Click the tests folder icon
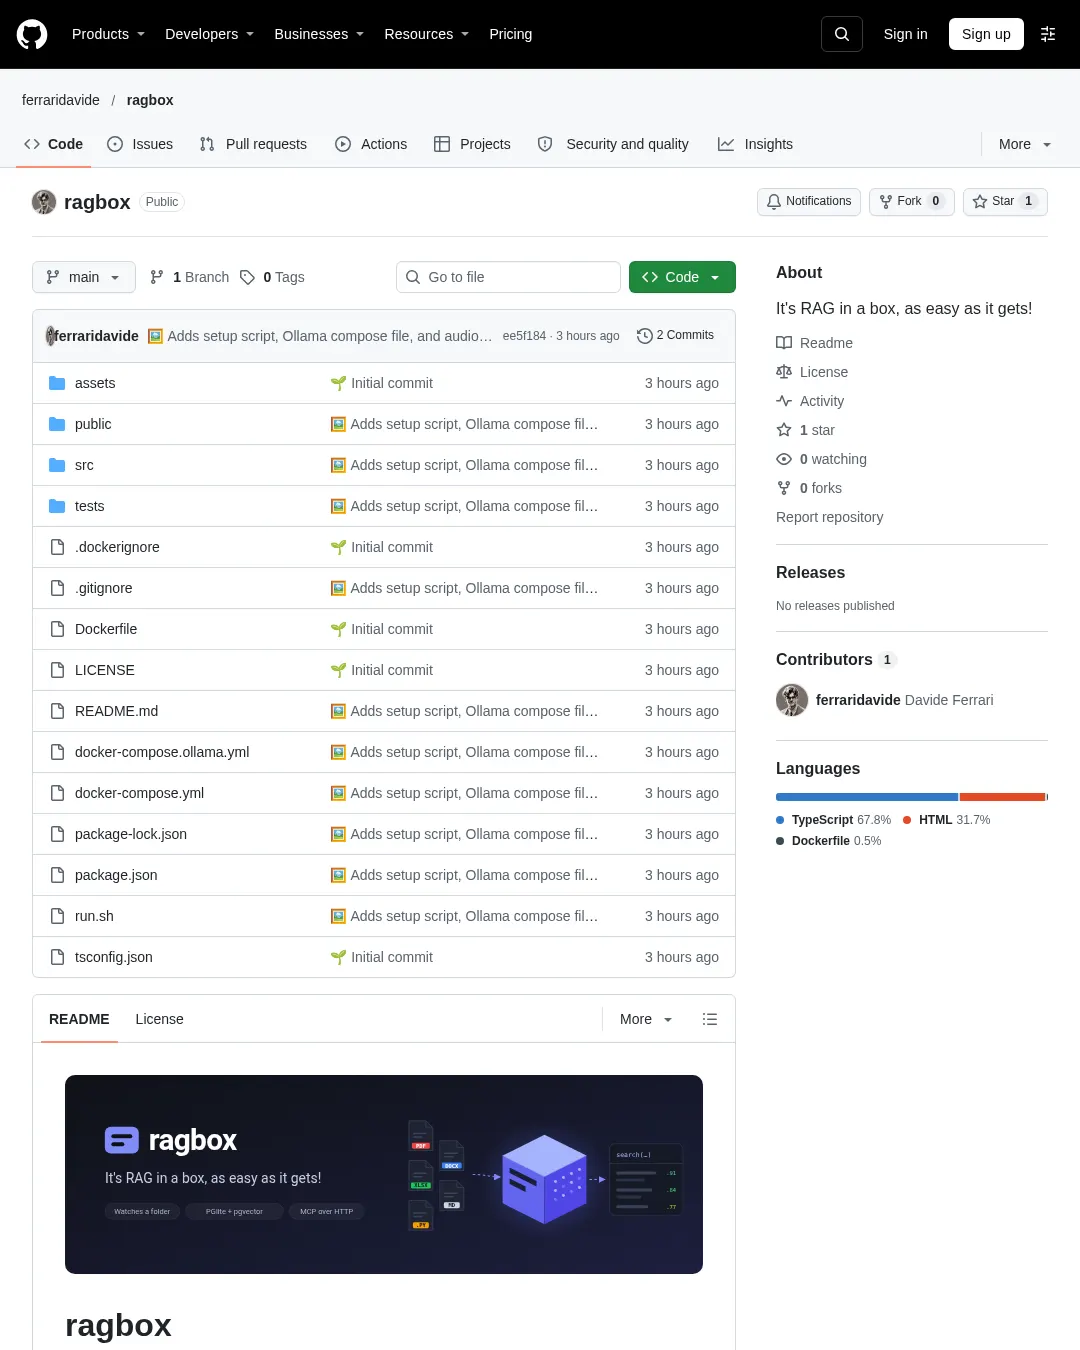The image size is (1080, 1350). pyautogui.click(x=57, y=506)
